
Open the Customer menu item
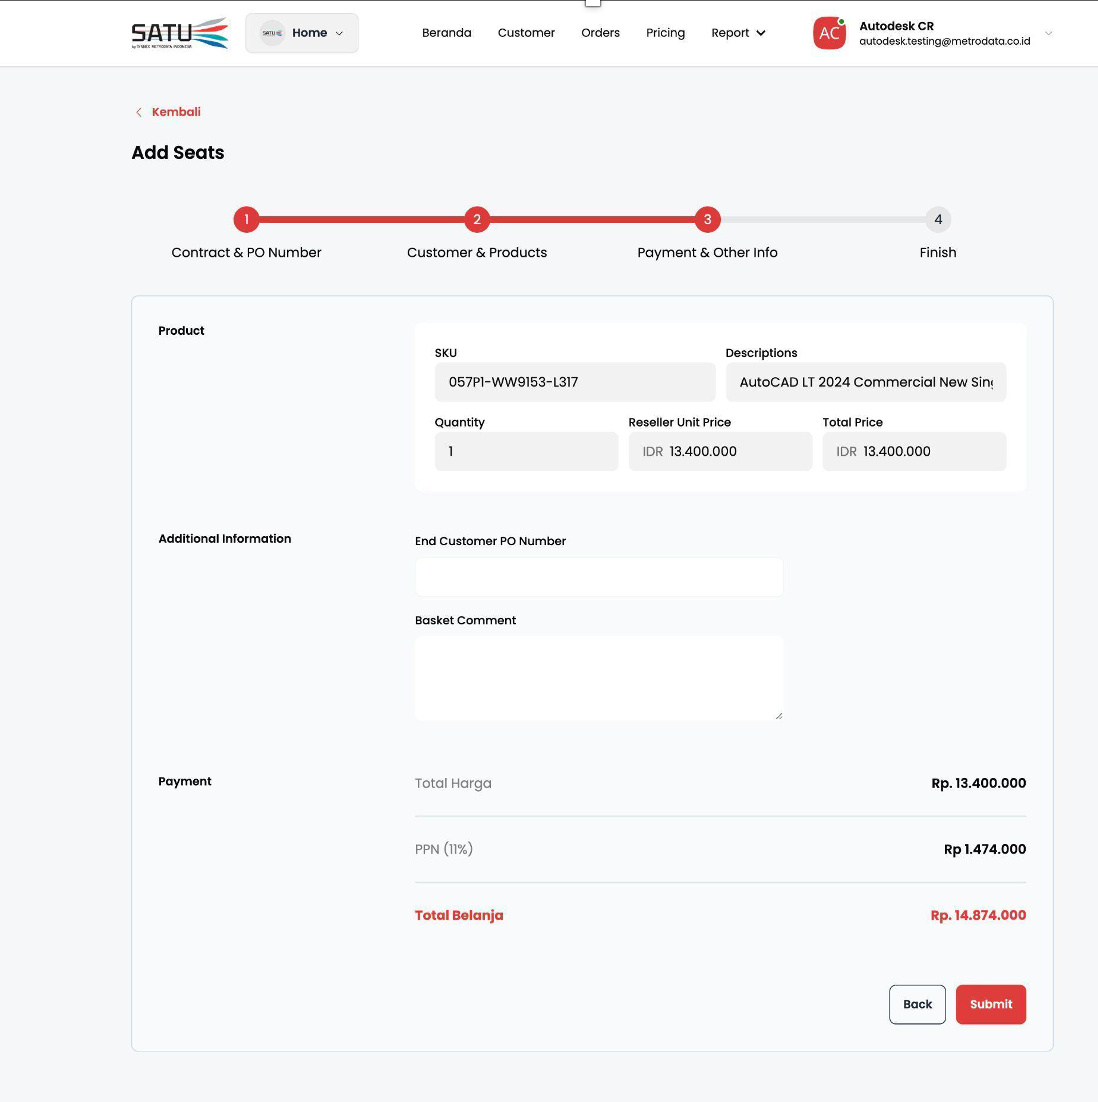click(526, 33)
